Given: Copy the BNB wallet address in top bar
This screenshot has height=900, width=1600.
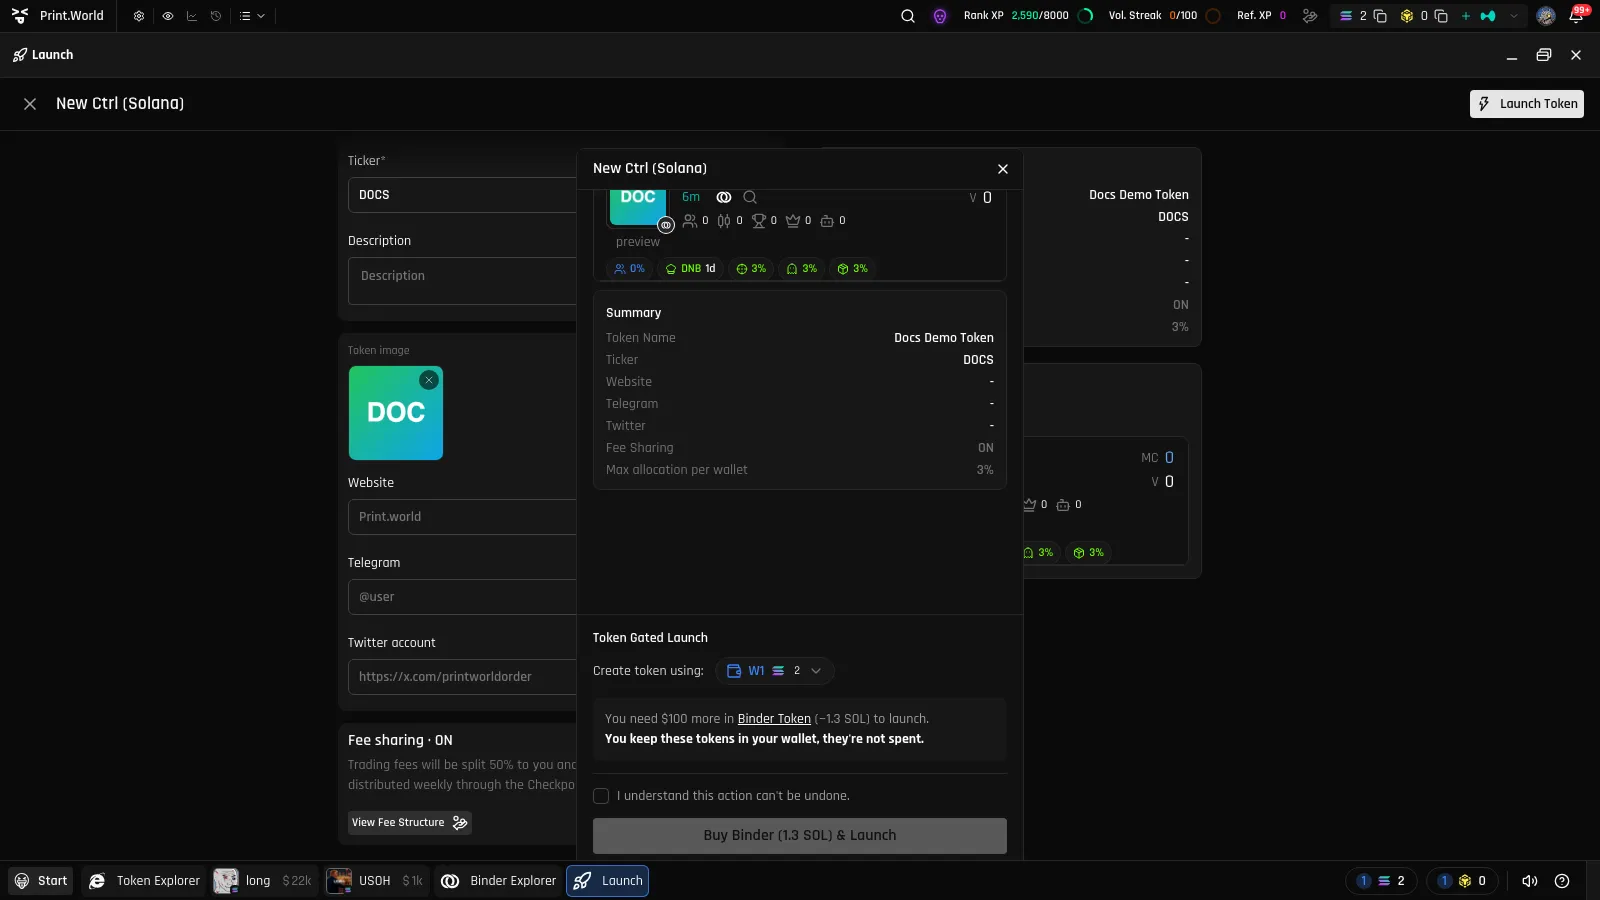Looking at the screenshot, I should pos(1441,16).
